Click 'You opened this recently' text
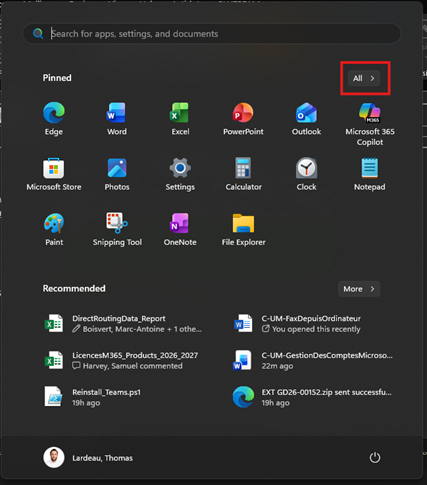 (316, 329)
